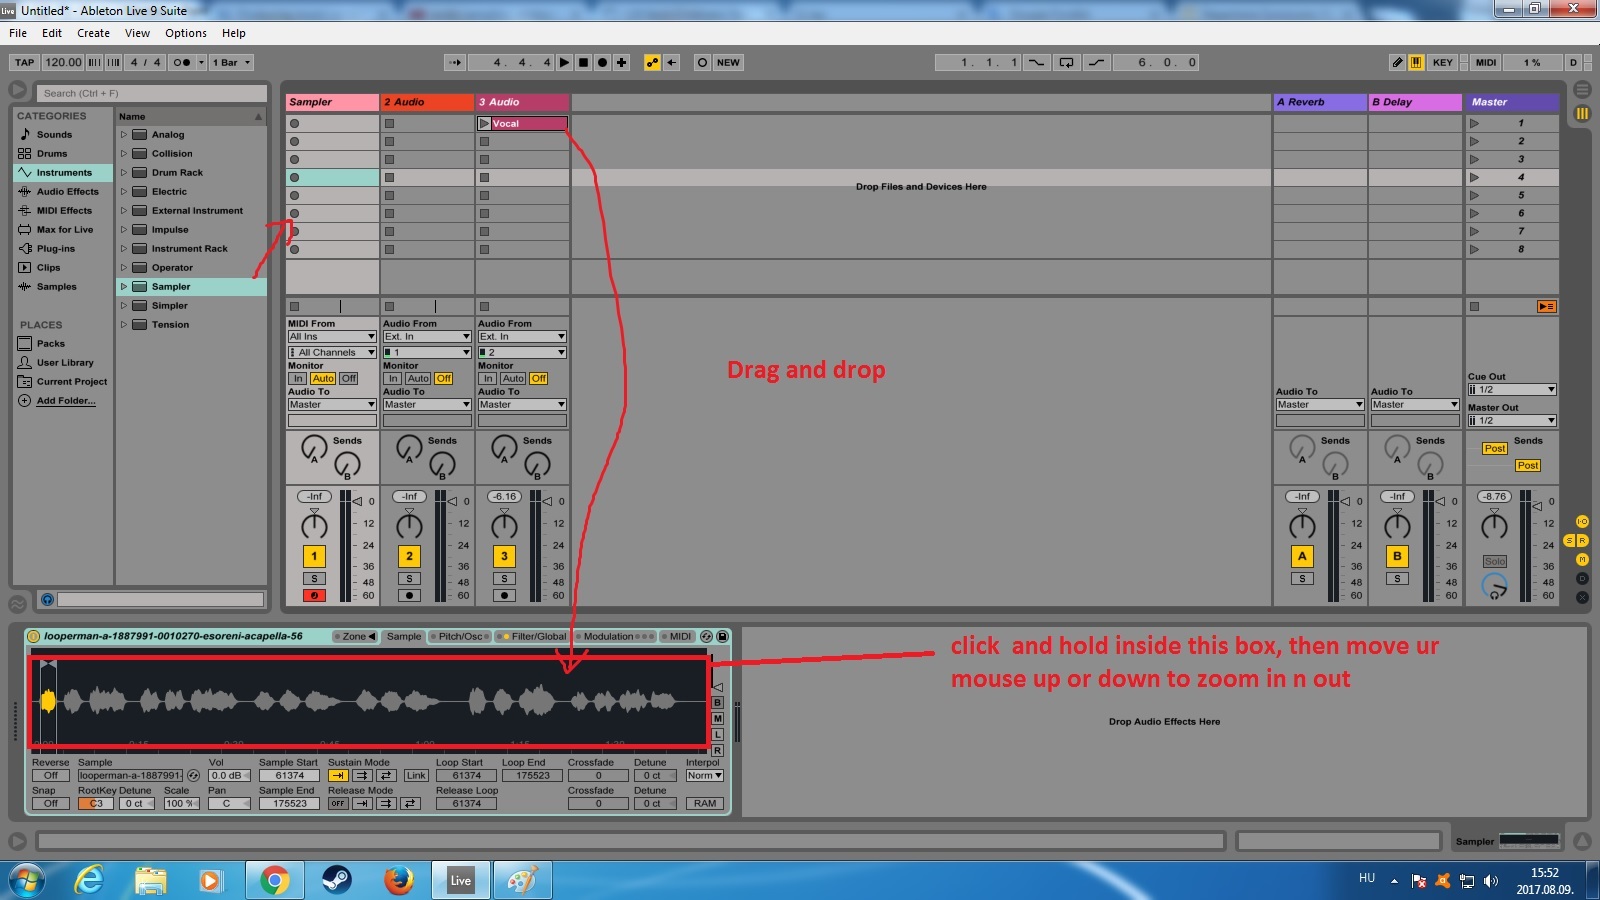This screenshot has height=900, width=1600.
Task: Toggle the Automation Arm button
Action: (652, 62)
